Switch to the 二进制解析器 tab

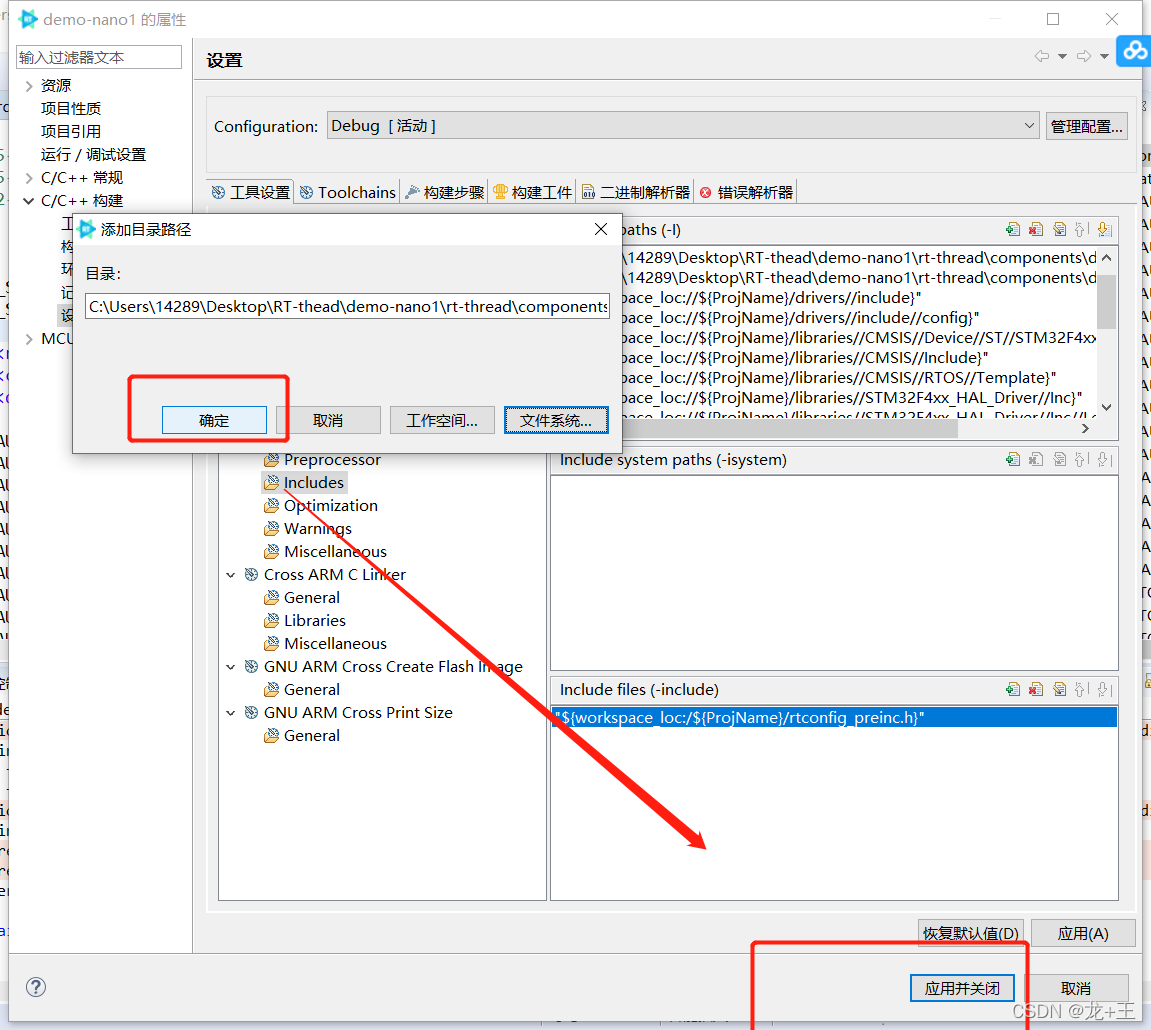tap(636, 192)
